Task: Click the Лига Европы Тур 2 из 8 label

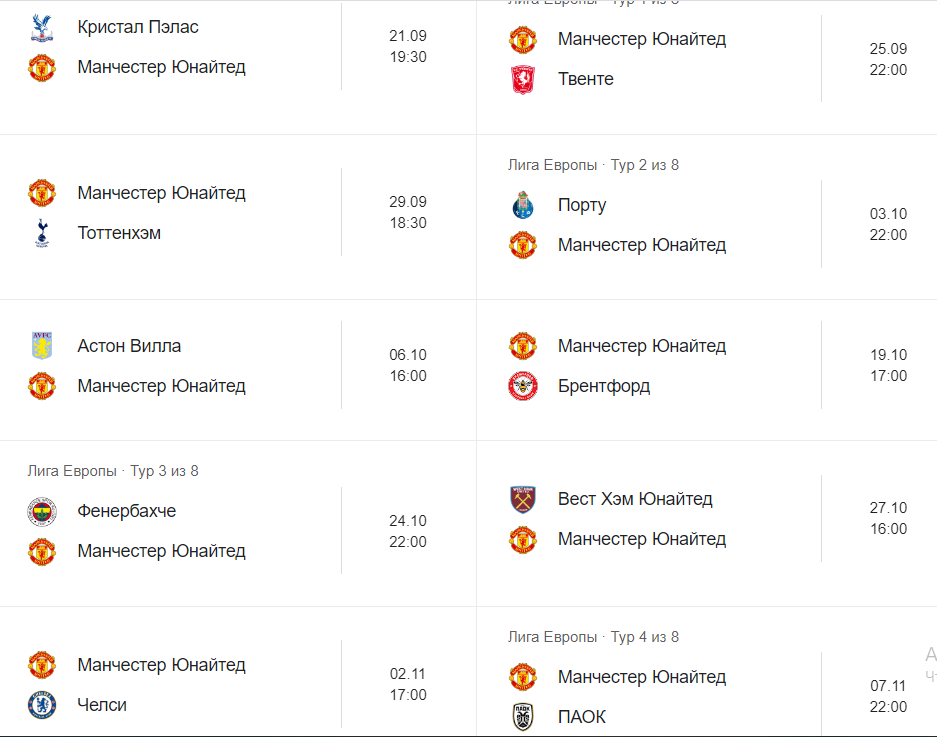Action: (593, 165)
